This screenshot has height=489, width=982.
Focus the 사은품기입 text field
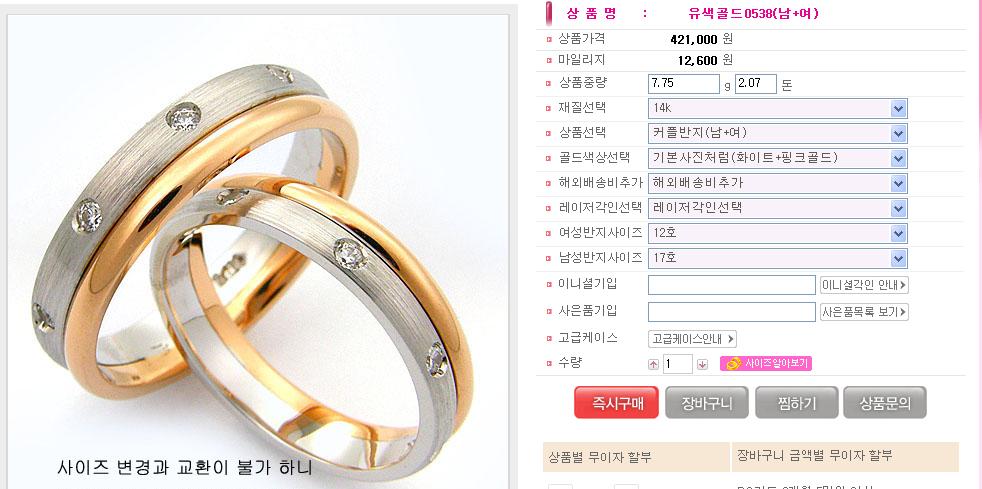coord(731,312)
